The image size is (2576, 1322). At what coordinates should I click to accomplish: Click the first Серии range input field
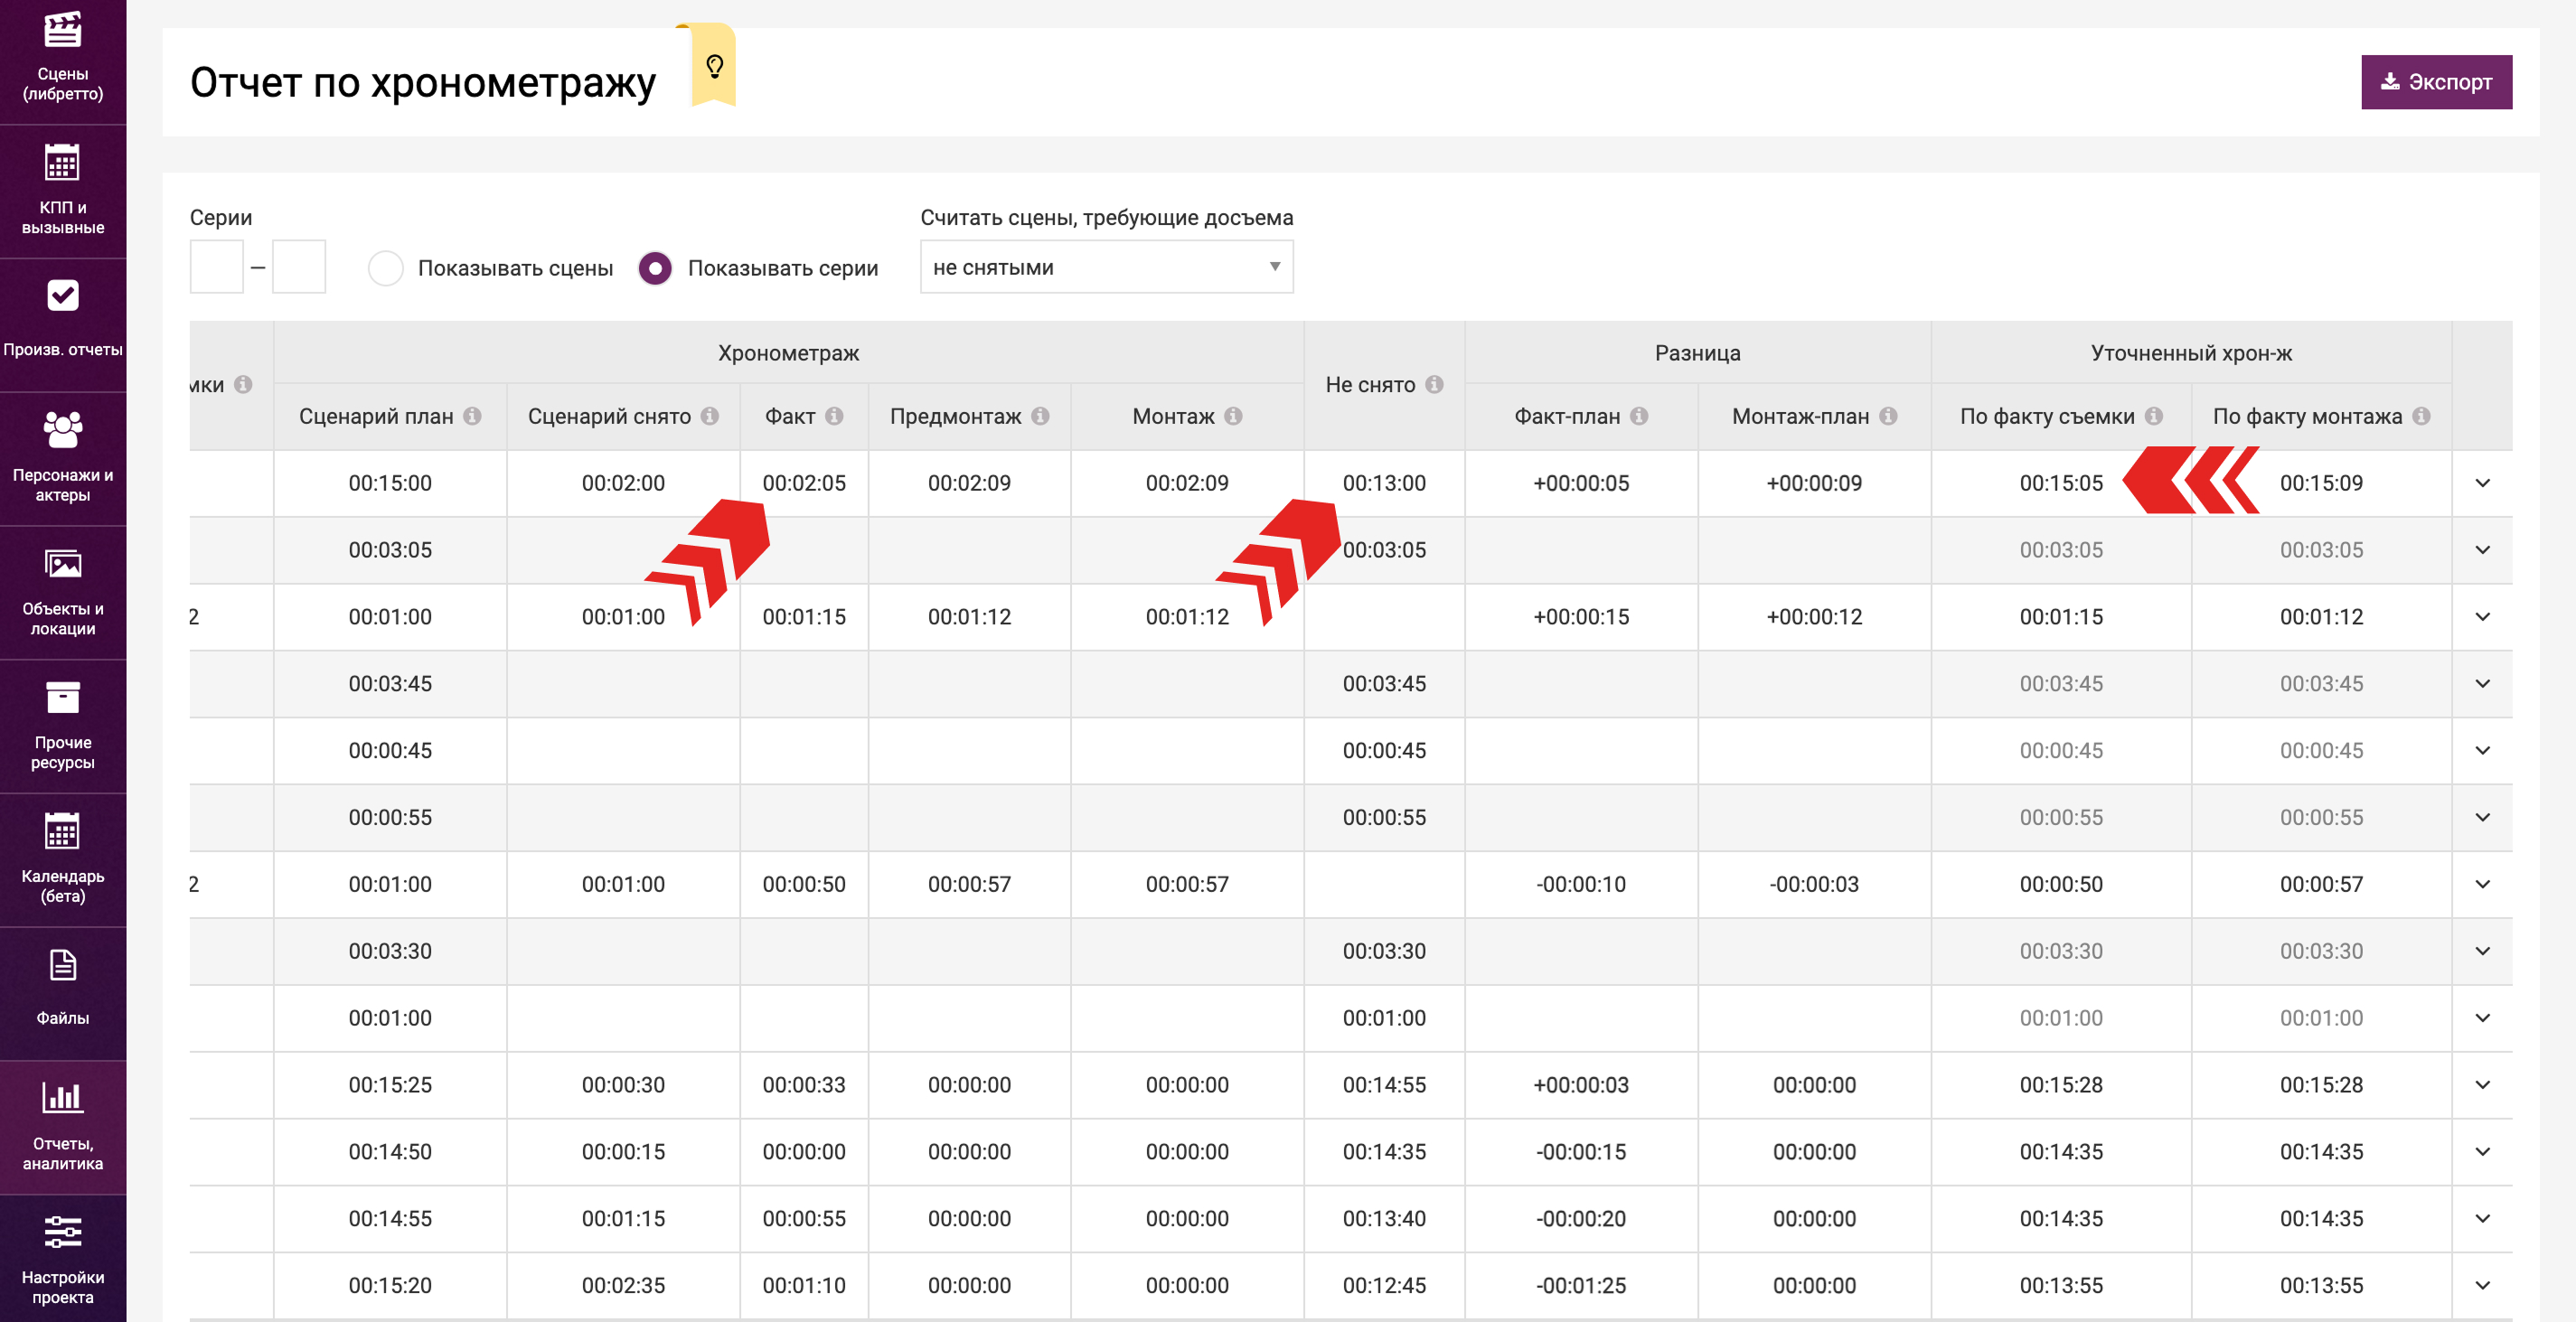[x=216, y=267]
